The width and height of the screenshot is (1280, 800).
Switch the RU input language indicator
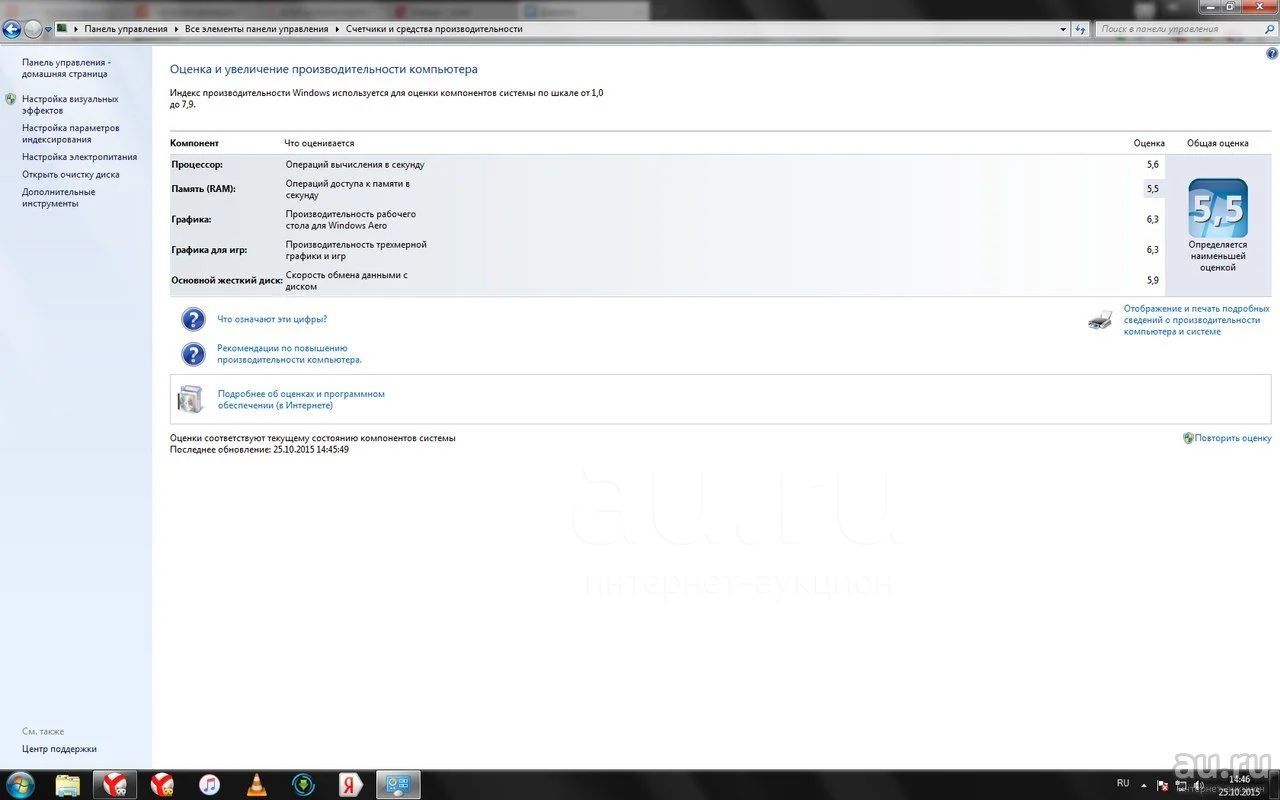click(1123, 783)
